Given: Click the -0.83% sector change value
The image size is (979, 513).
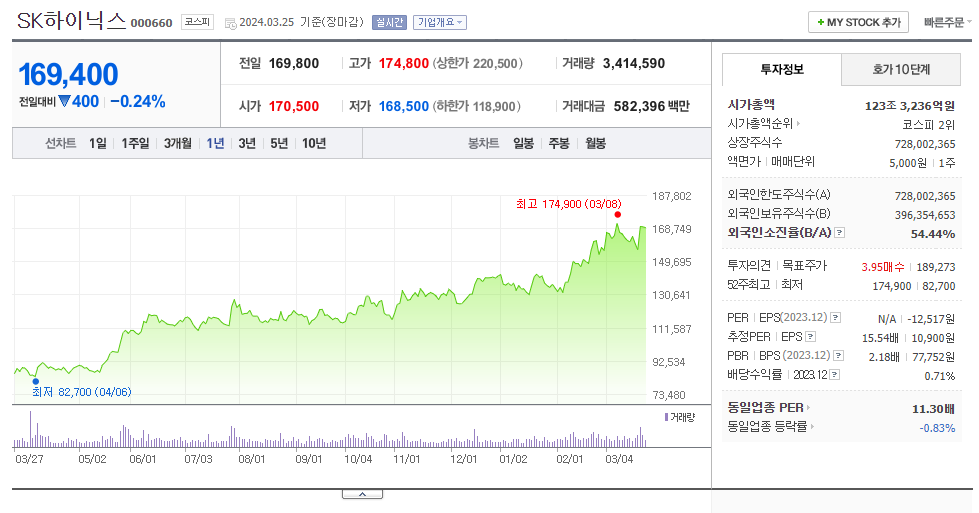Looking at the screenshot, I should pos(937,428).
